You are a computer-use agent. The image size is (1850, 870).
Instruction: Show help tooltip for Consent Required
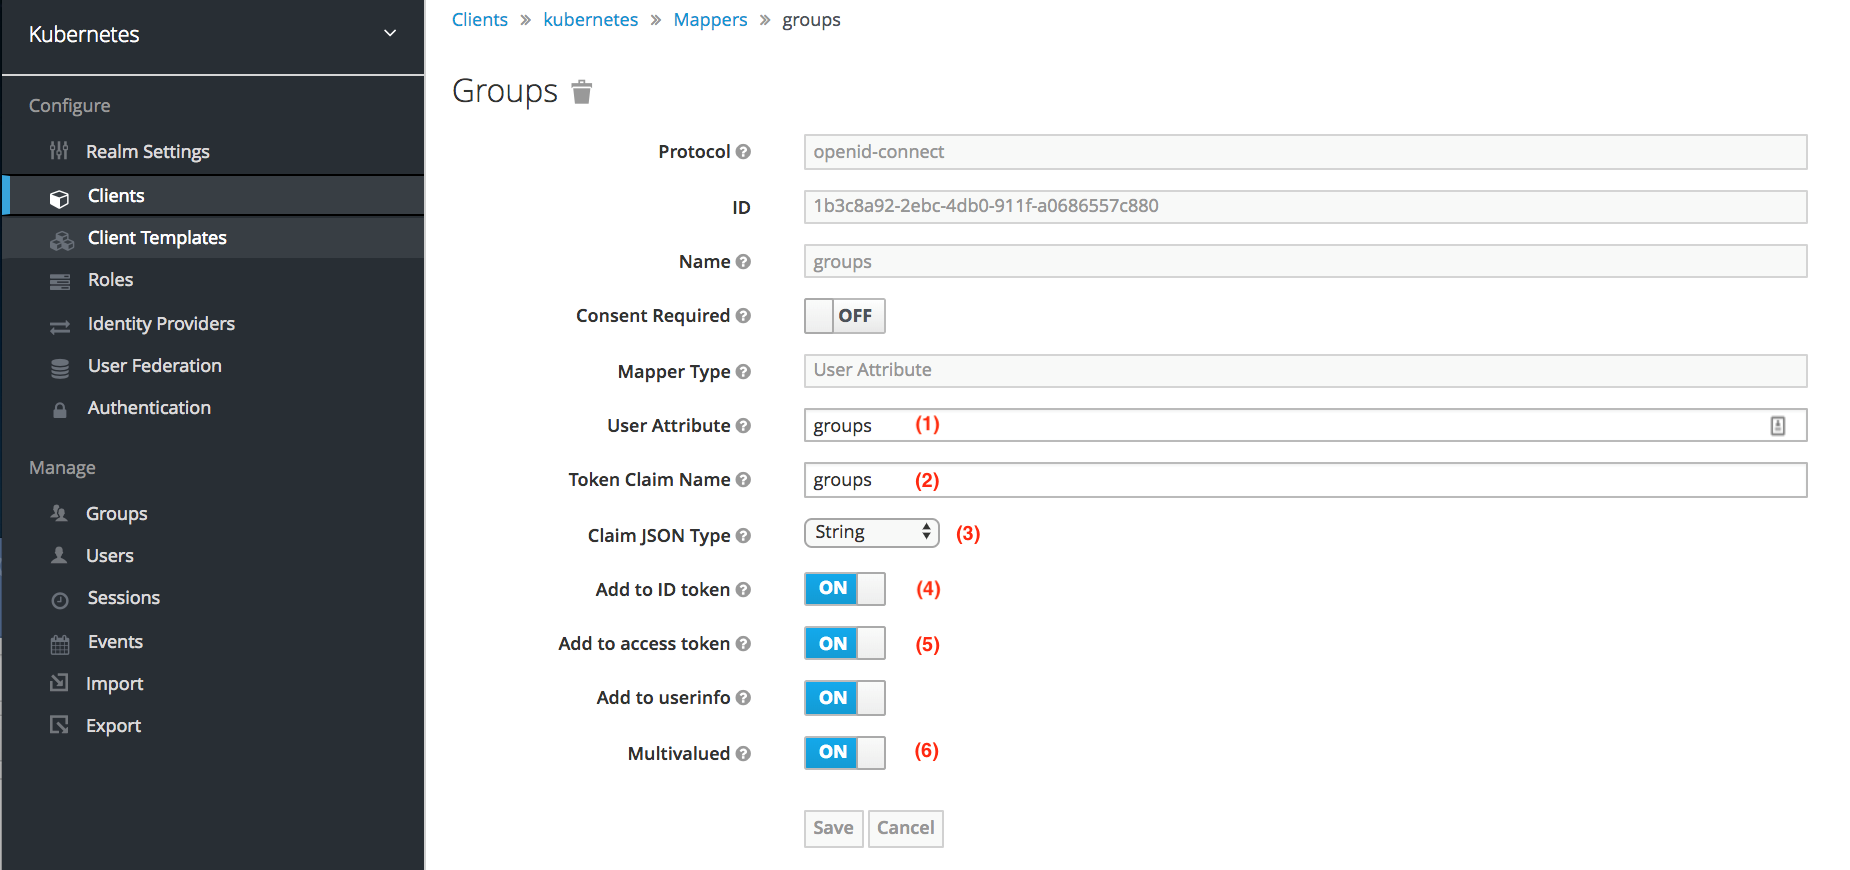click(x=743, y=316)
